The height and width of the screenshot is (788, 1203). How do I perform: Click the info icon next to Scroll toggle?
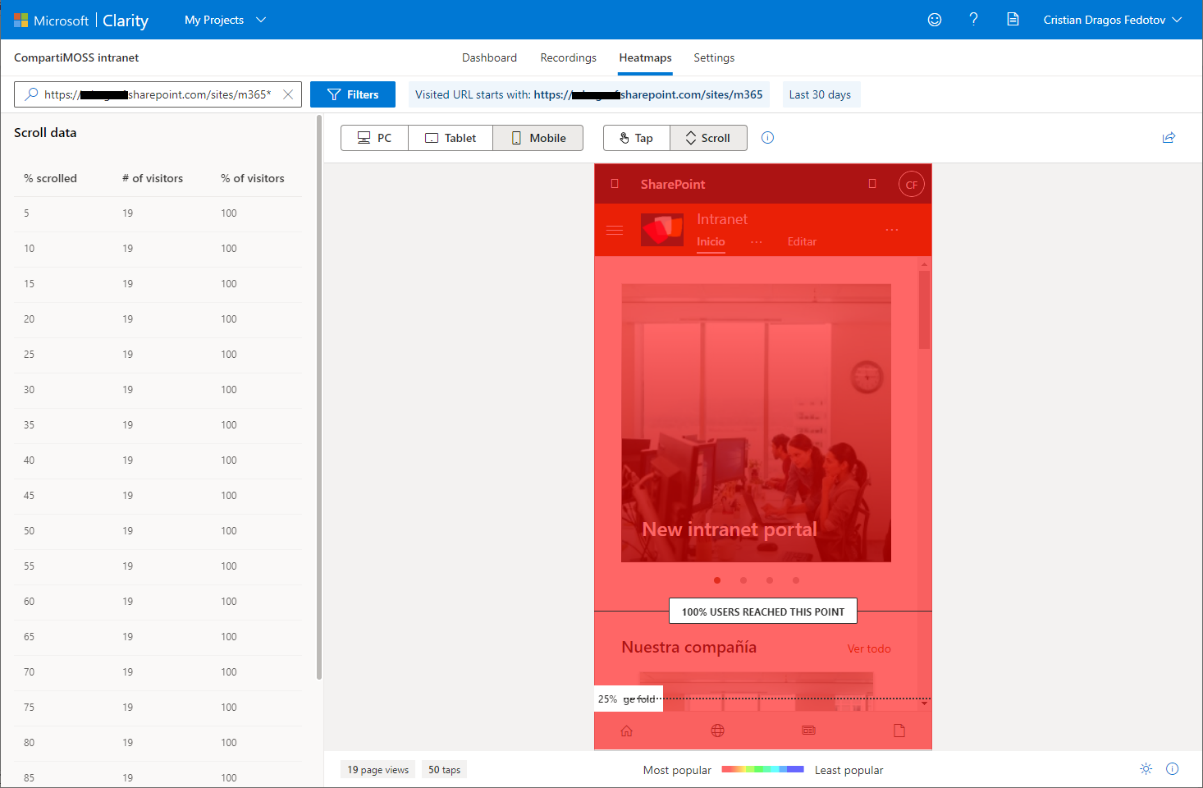[767, 137]
